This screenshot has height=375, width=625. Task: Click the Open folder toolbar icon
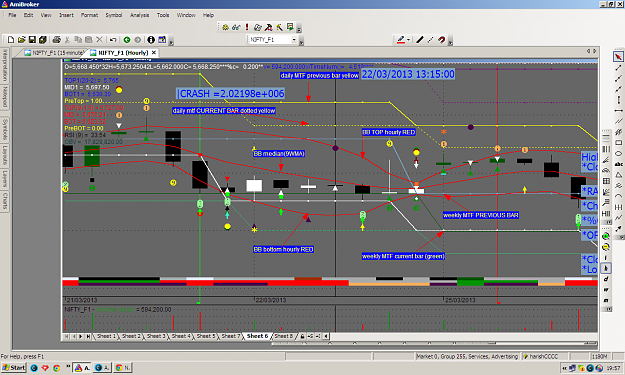pos(22,39)
